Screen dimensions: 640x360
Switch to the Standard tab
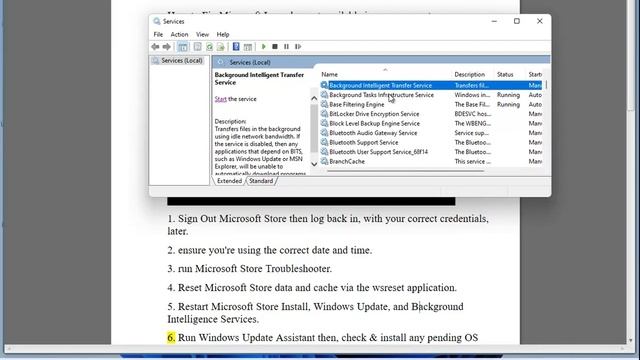(x=261, y=181)
